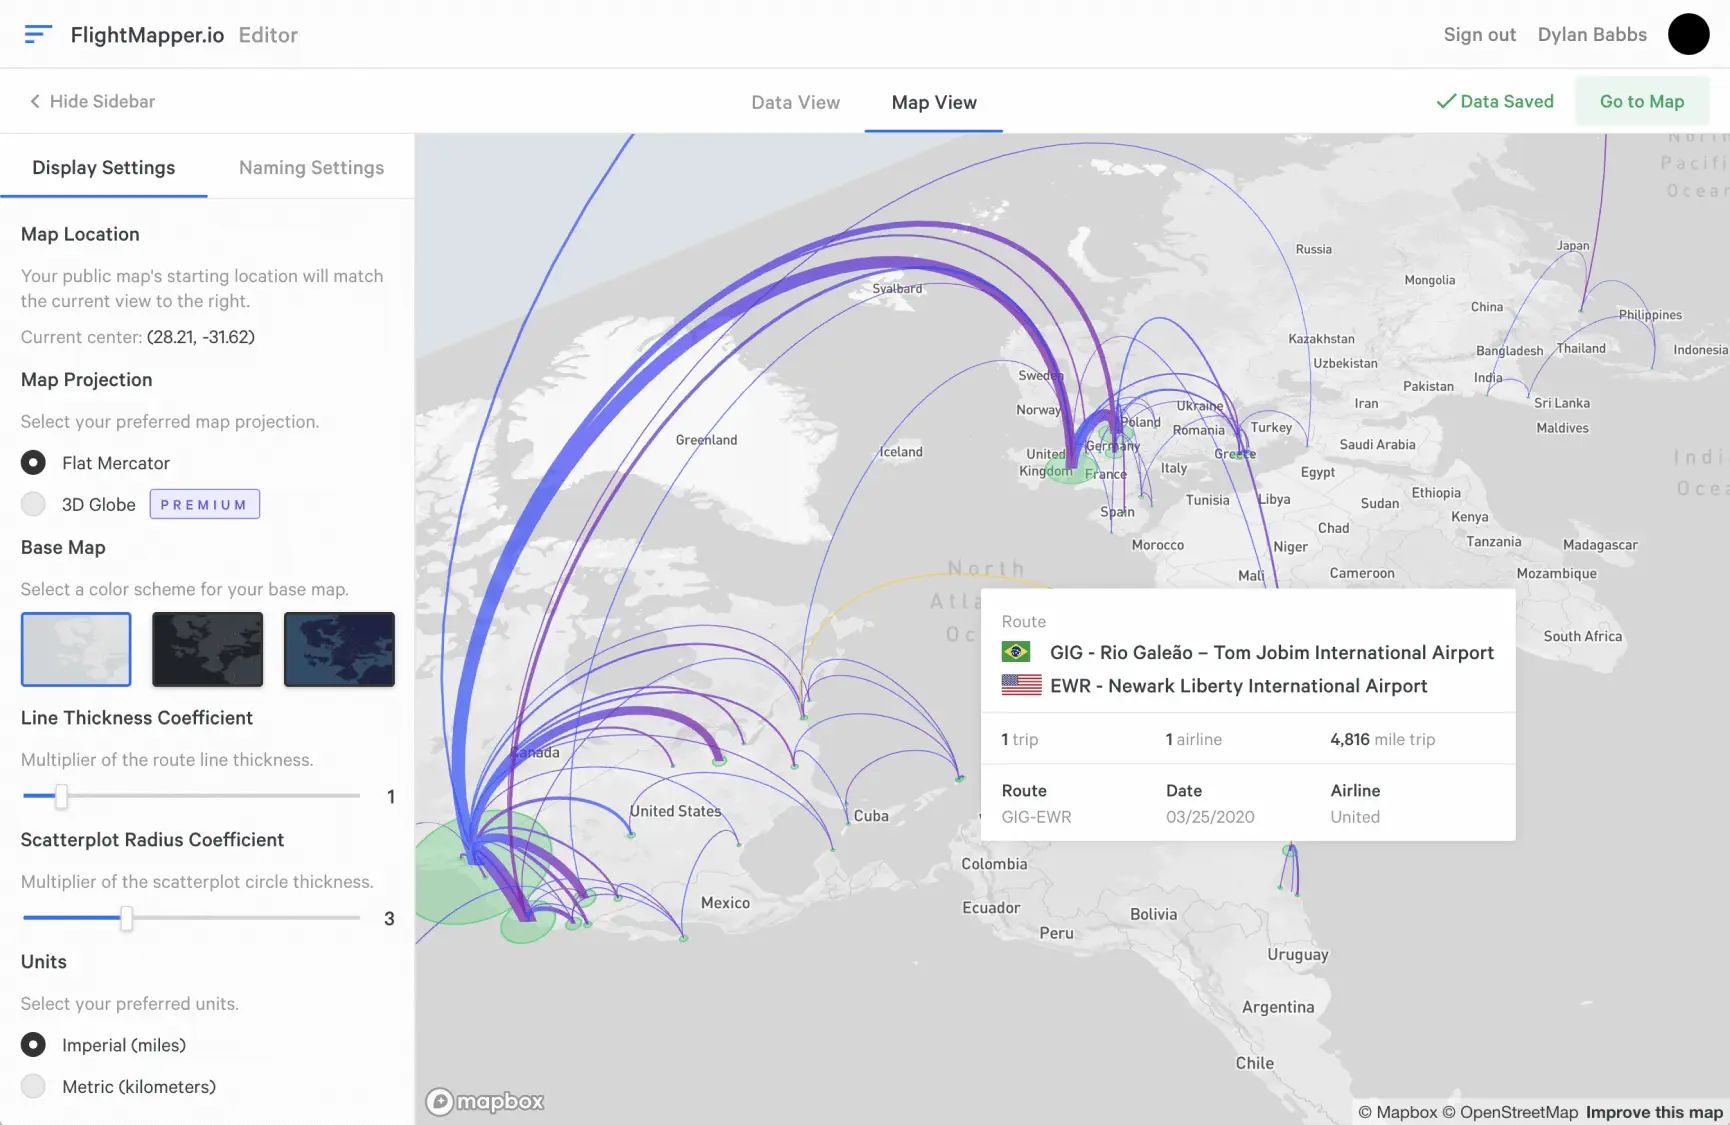Open the user profile avatar menu
1730x1125 pixels.
point(1689,34)
